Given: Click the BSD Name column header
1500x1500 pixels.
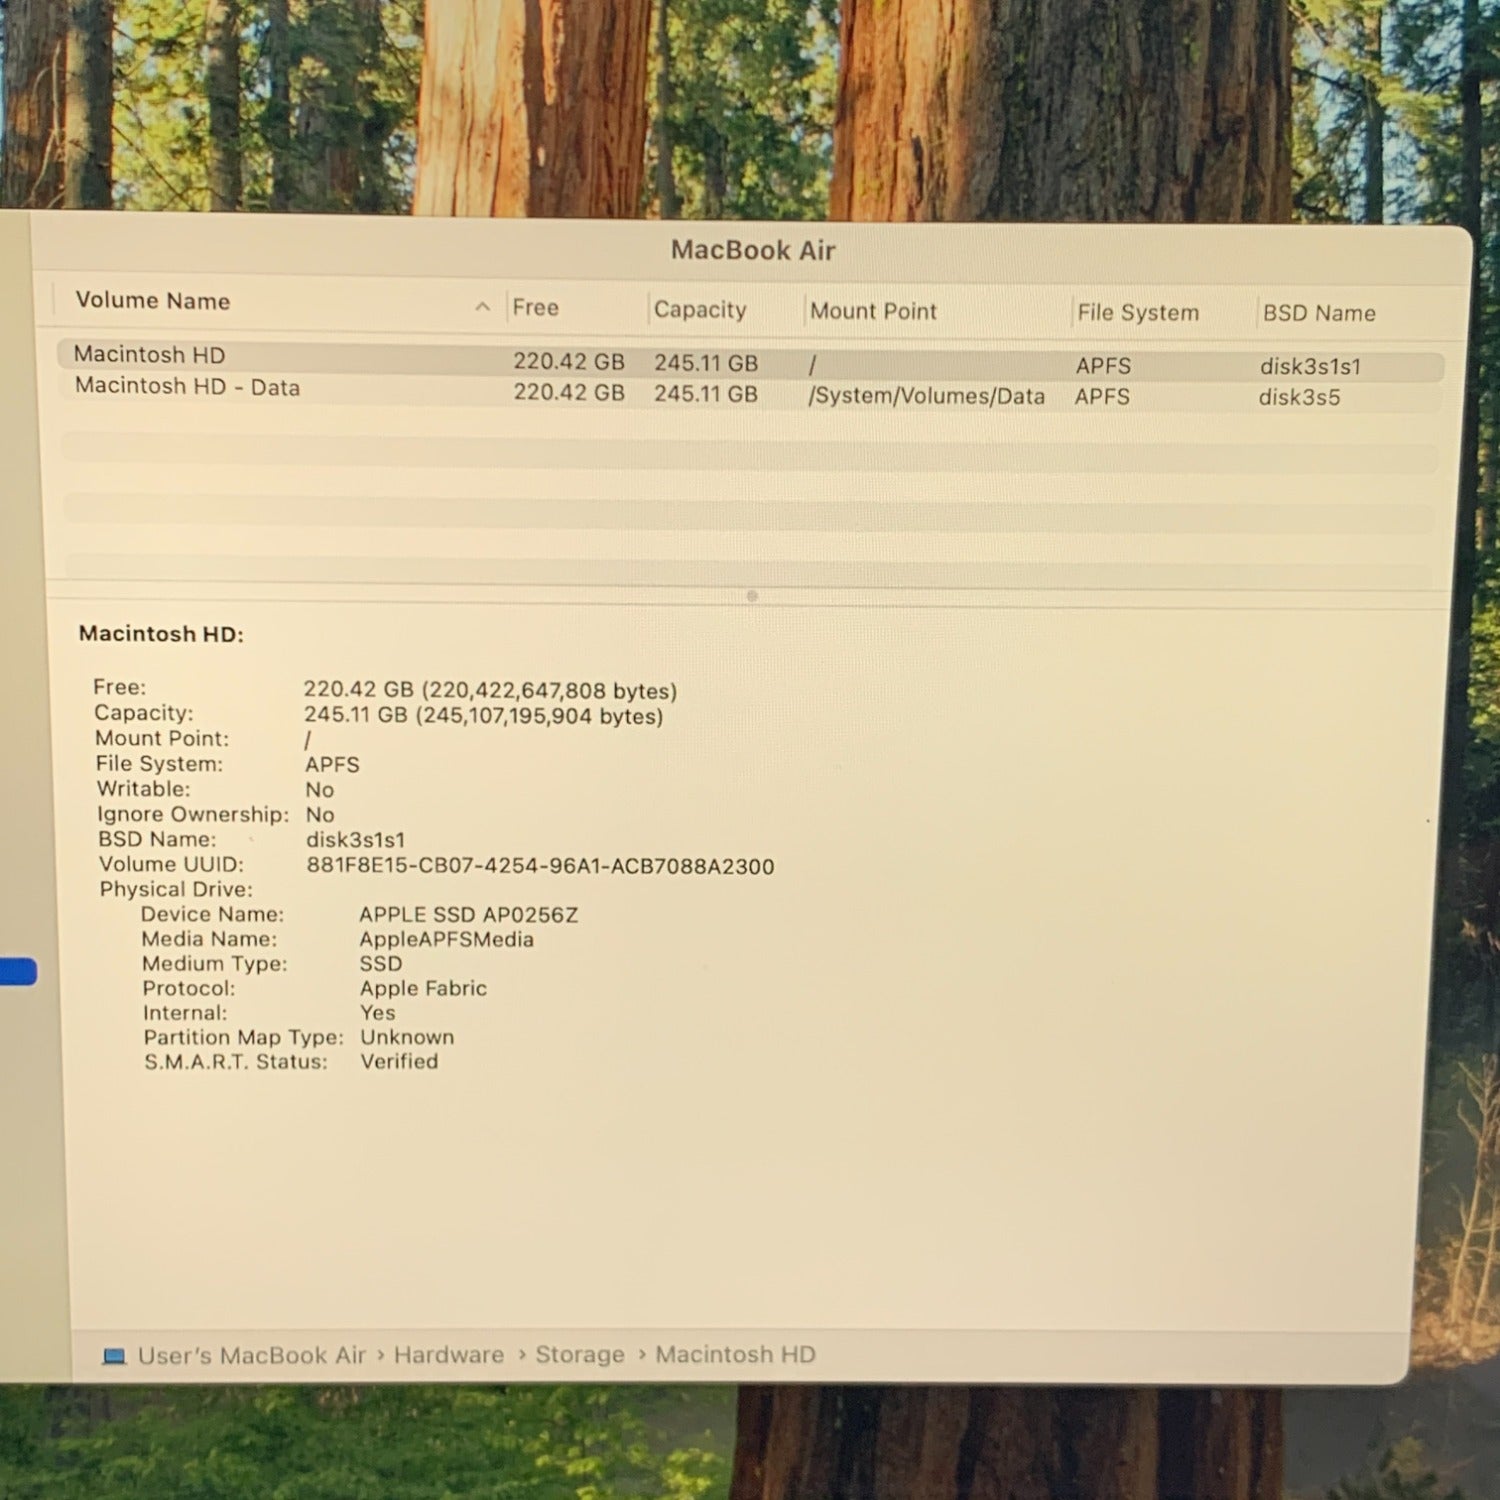Looking at the screenshot, I should pos(1319,314).
